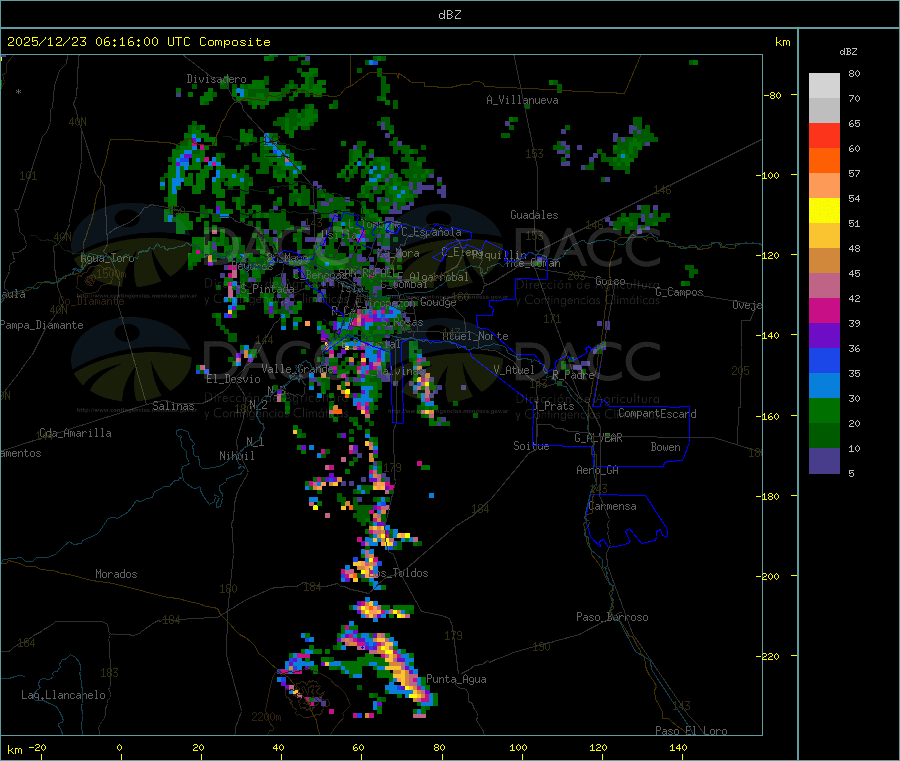Viewport: 900px width, 761px height.
Task: Click the G_ALVEAR label
Action: (x=598, y=438)
